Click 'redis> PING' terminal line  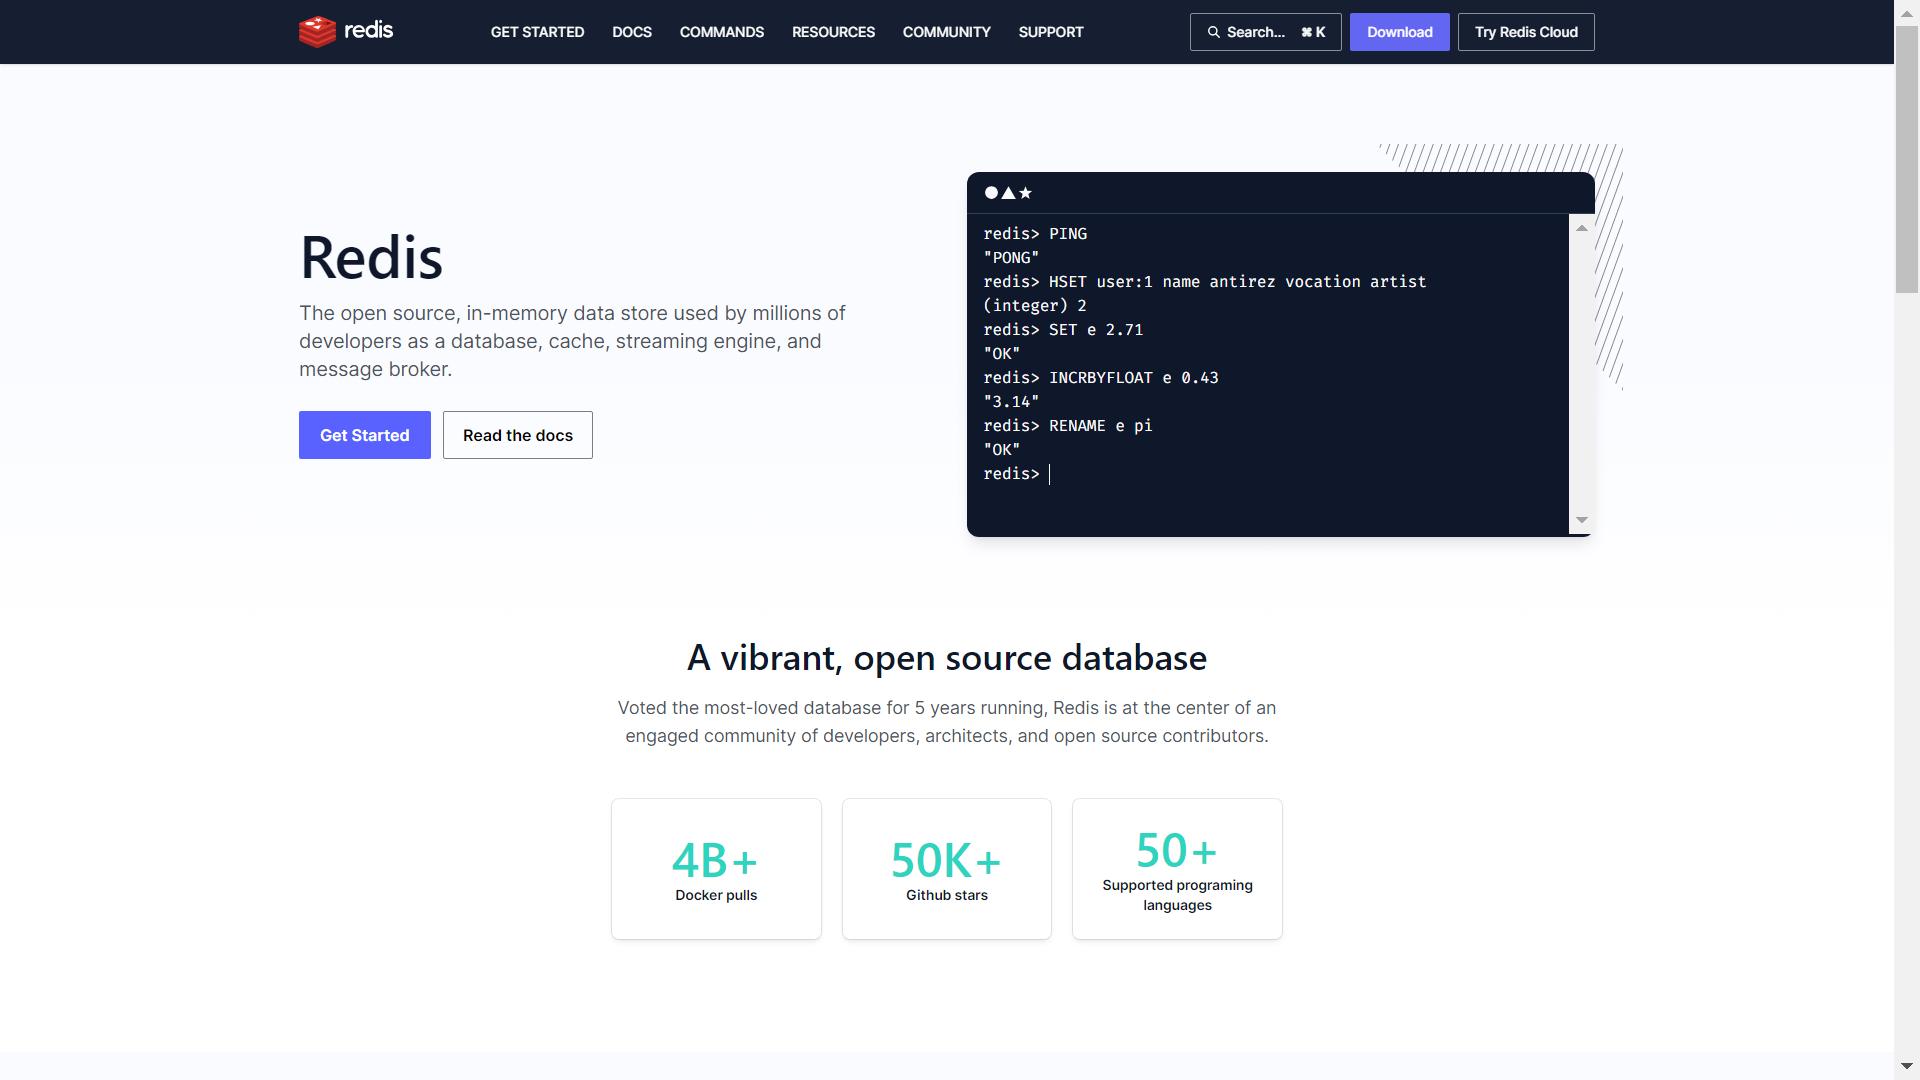coord(1035,234)
